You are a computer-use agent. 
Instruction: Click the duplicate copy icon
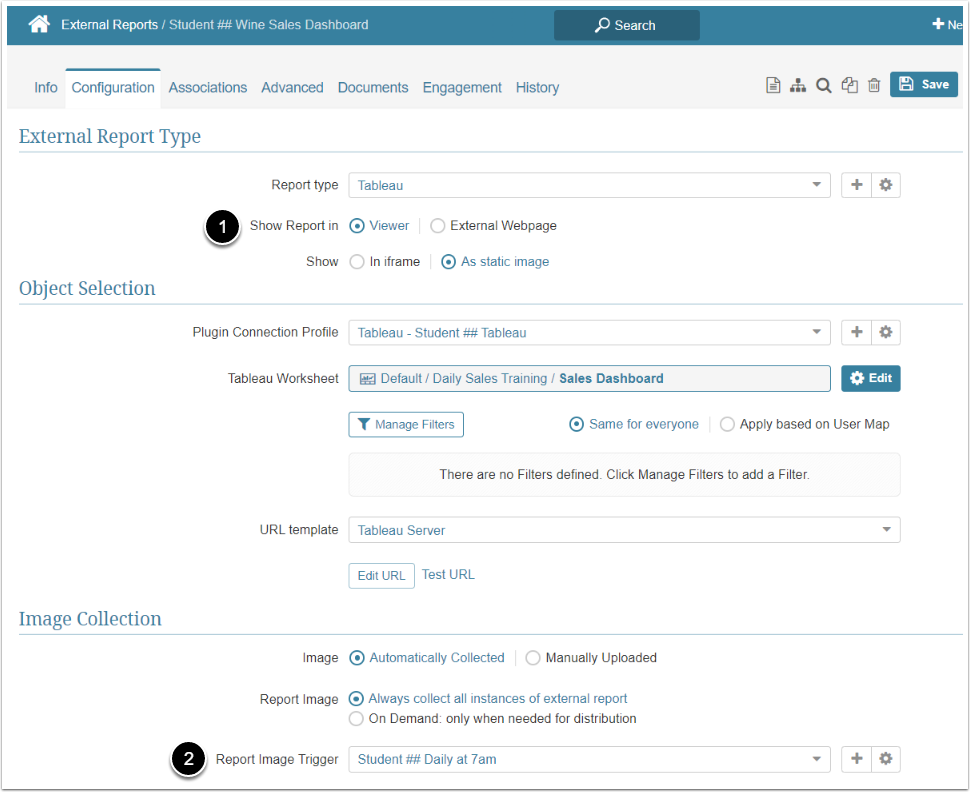[x=849, y=86]
